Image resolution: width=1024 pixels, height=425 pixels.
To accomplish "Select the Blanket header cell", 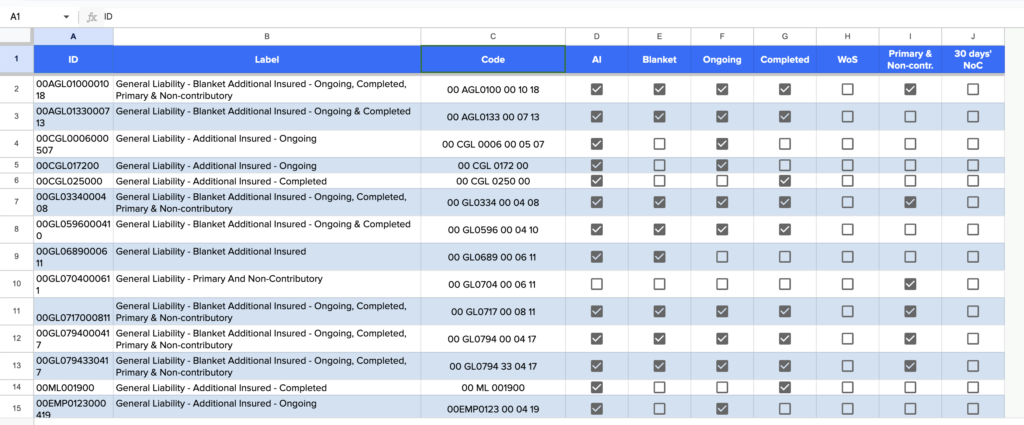I will (x=659, y=59).
